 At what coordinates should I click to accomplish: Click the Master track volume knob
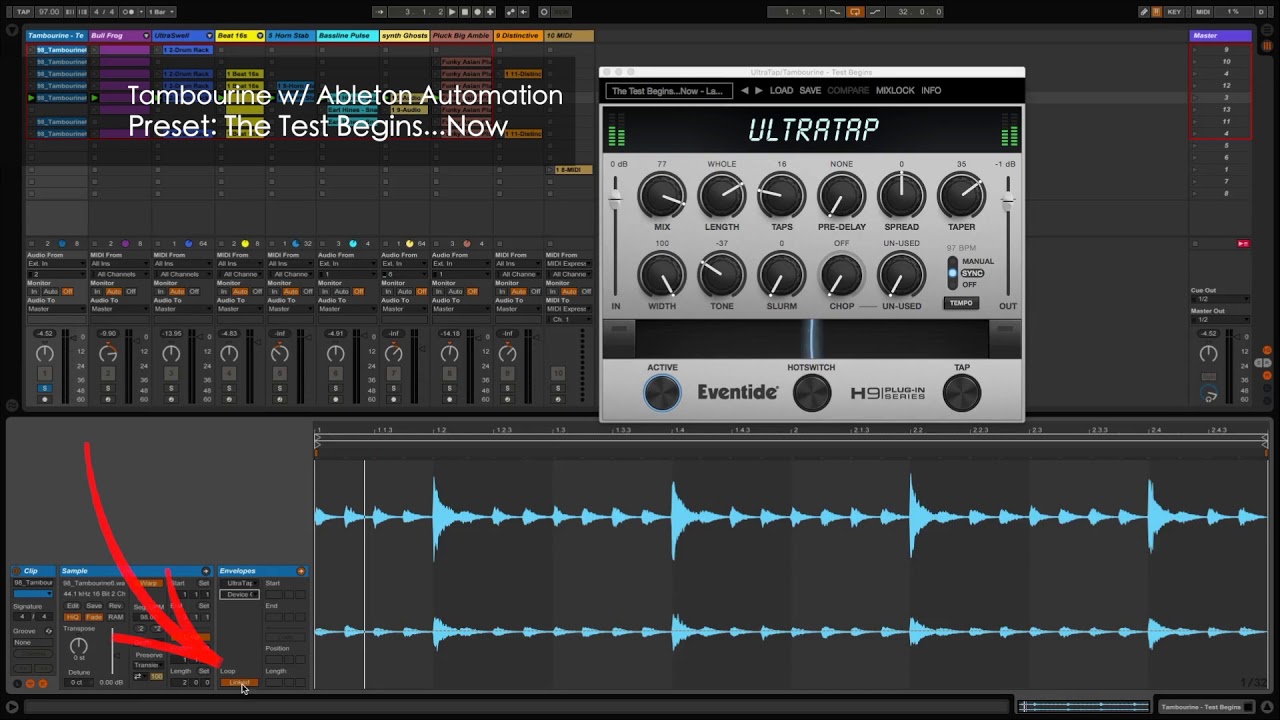pos(1208,354)
